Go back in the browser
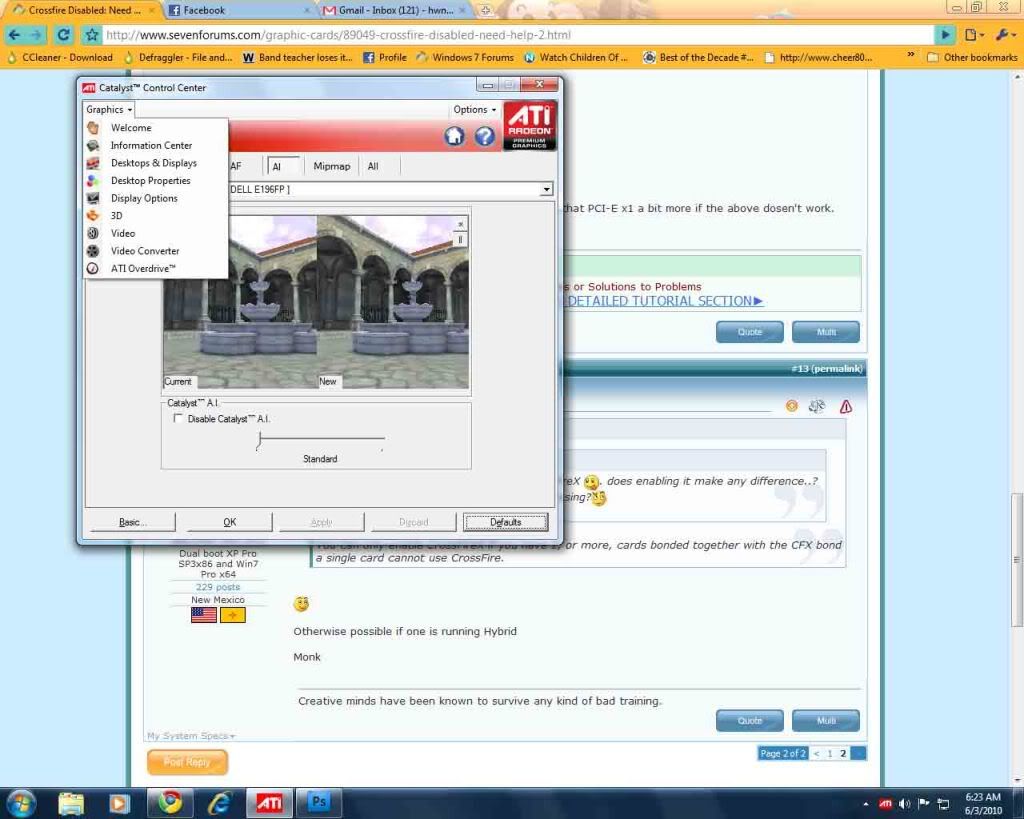This screenshot has width=1024, height=819. pos(14,35)
